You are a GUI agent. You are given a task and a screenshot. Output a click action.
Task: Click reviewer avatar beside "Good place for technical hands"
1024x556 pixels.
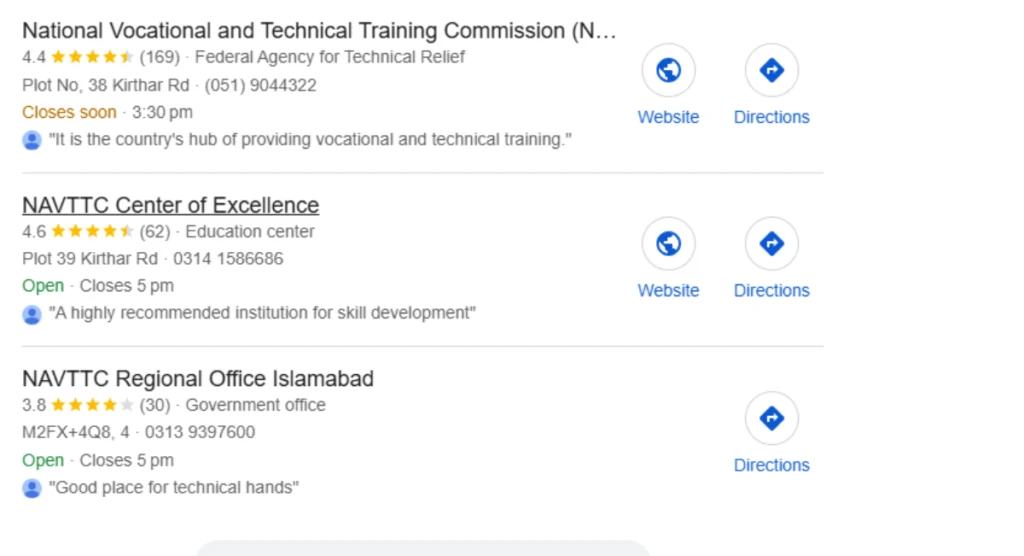(x=32, y=488)
